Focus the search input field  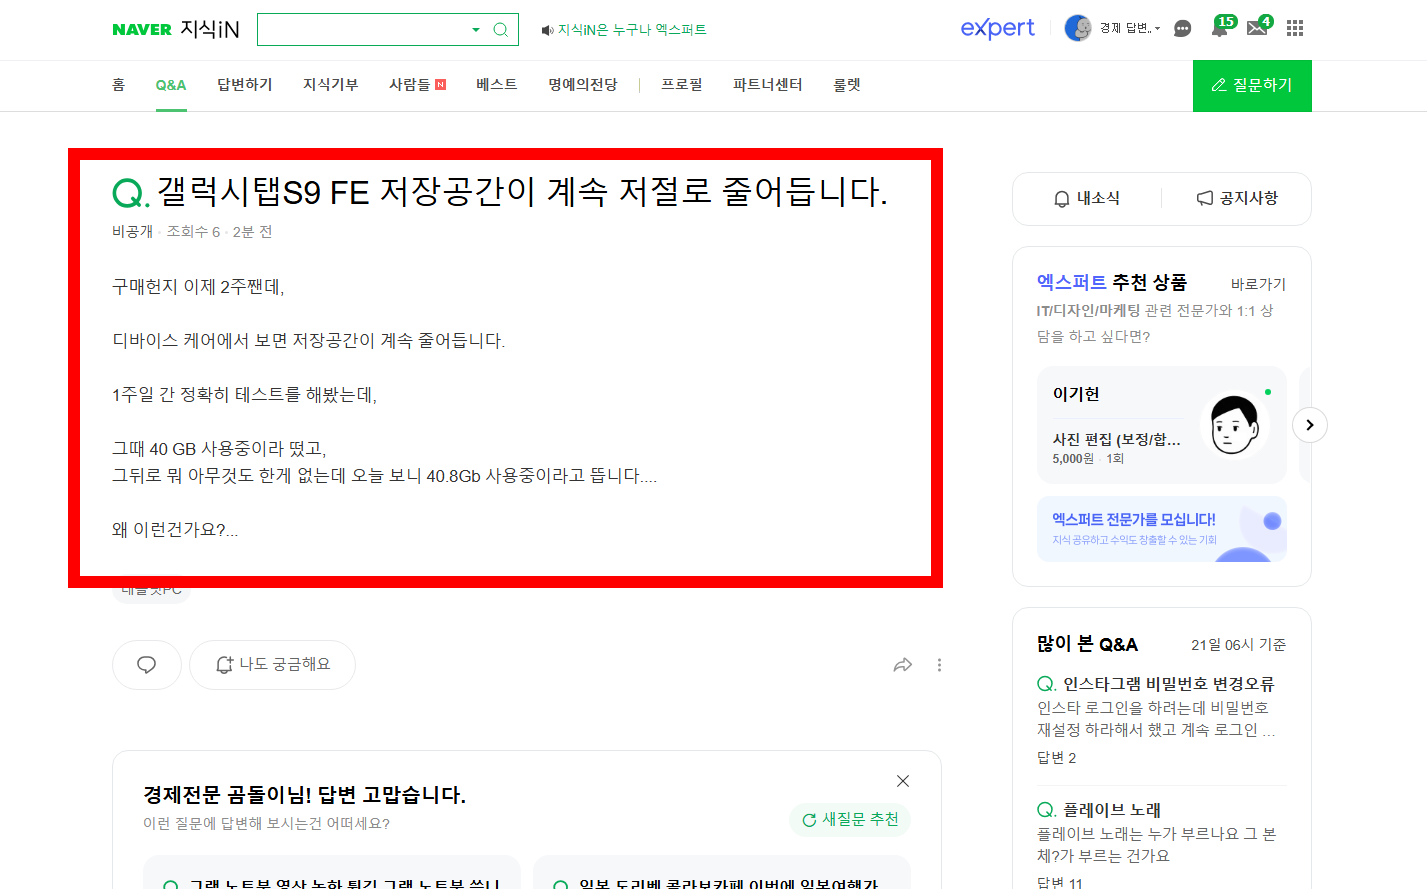[x=363, y=30]
